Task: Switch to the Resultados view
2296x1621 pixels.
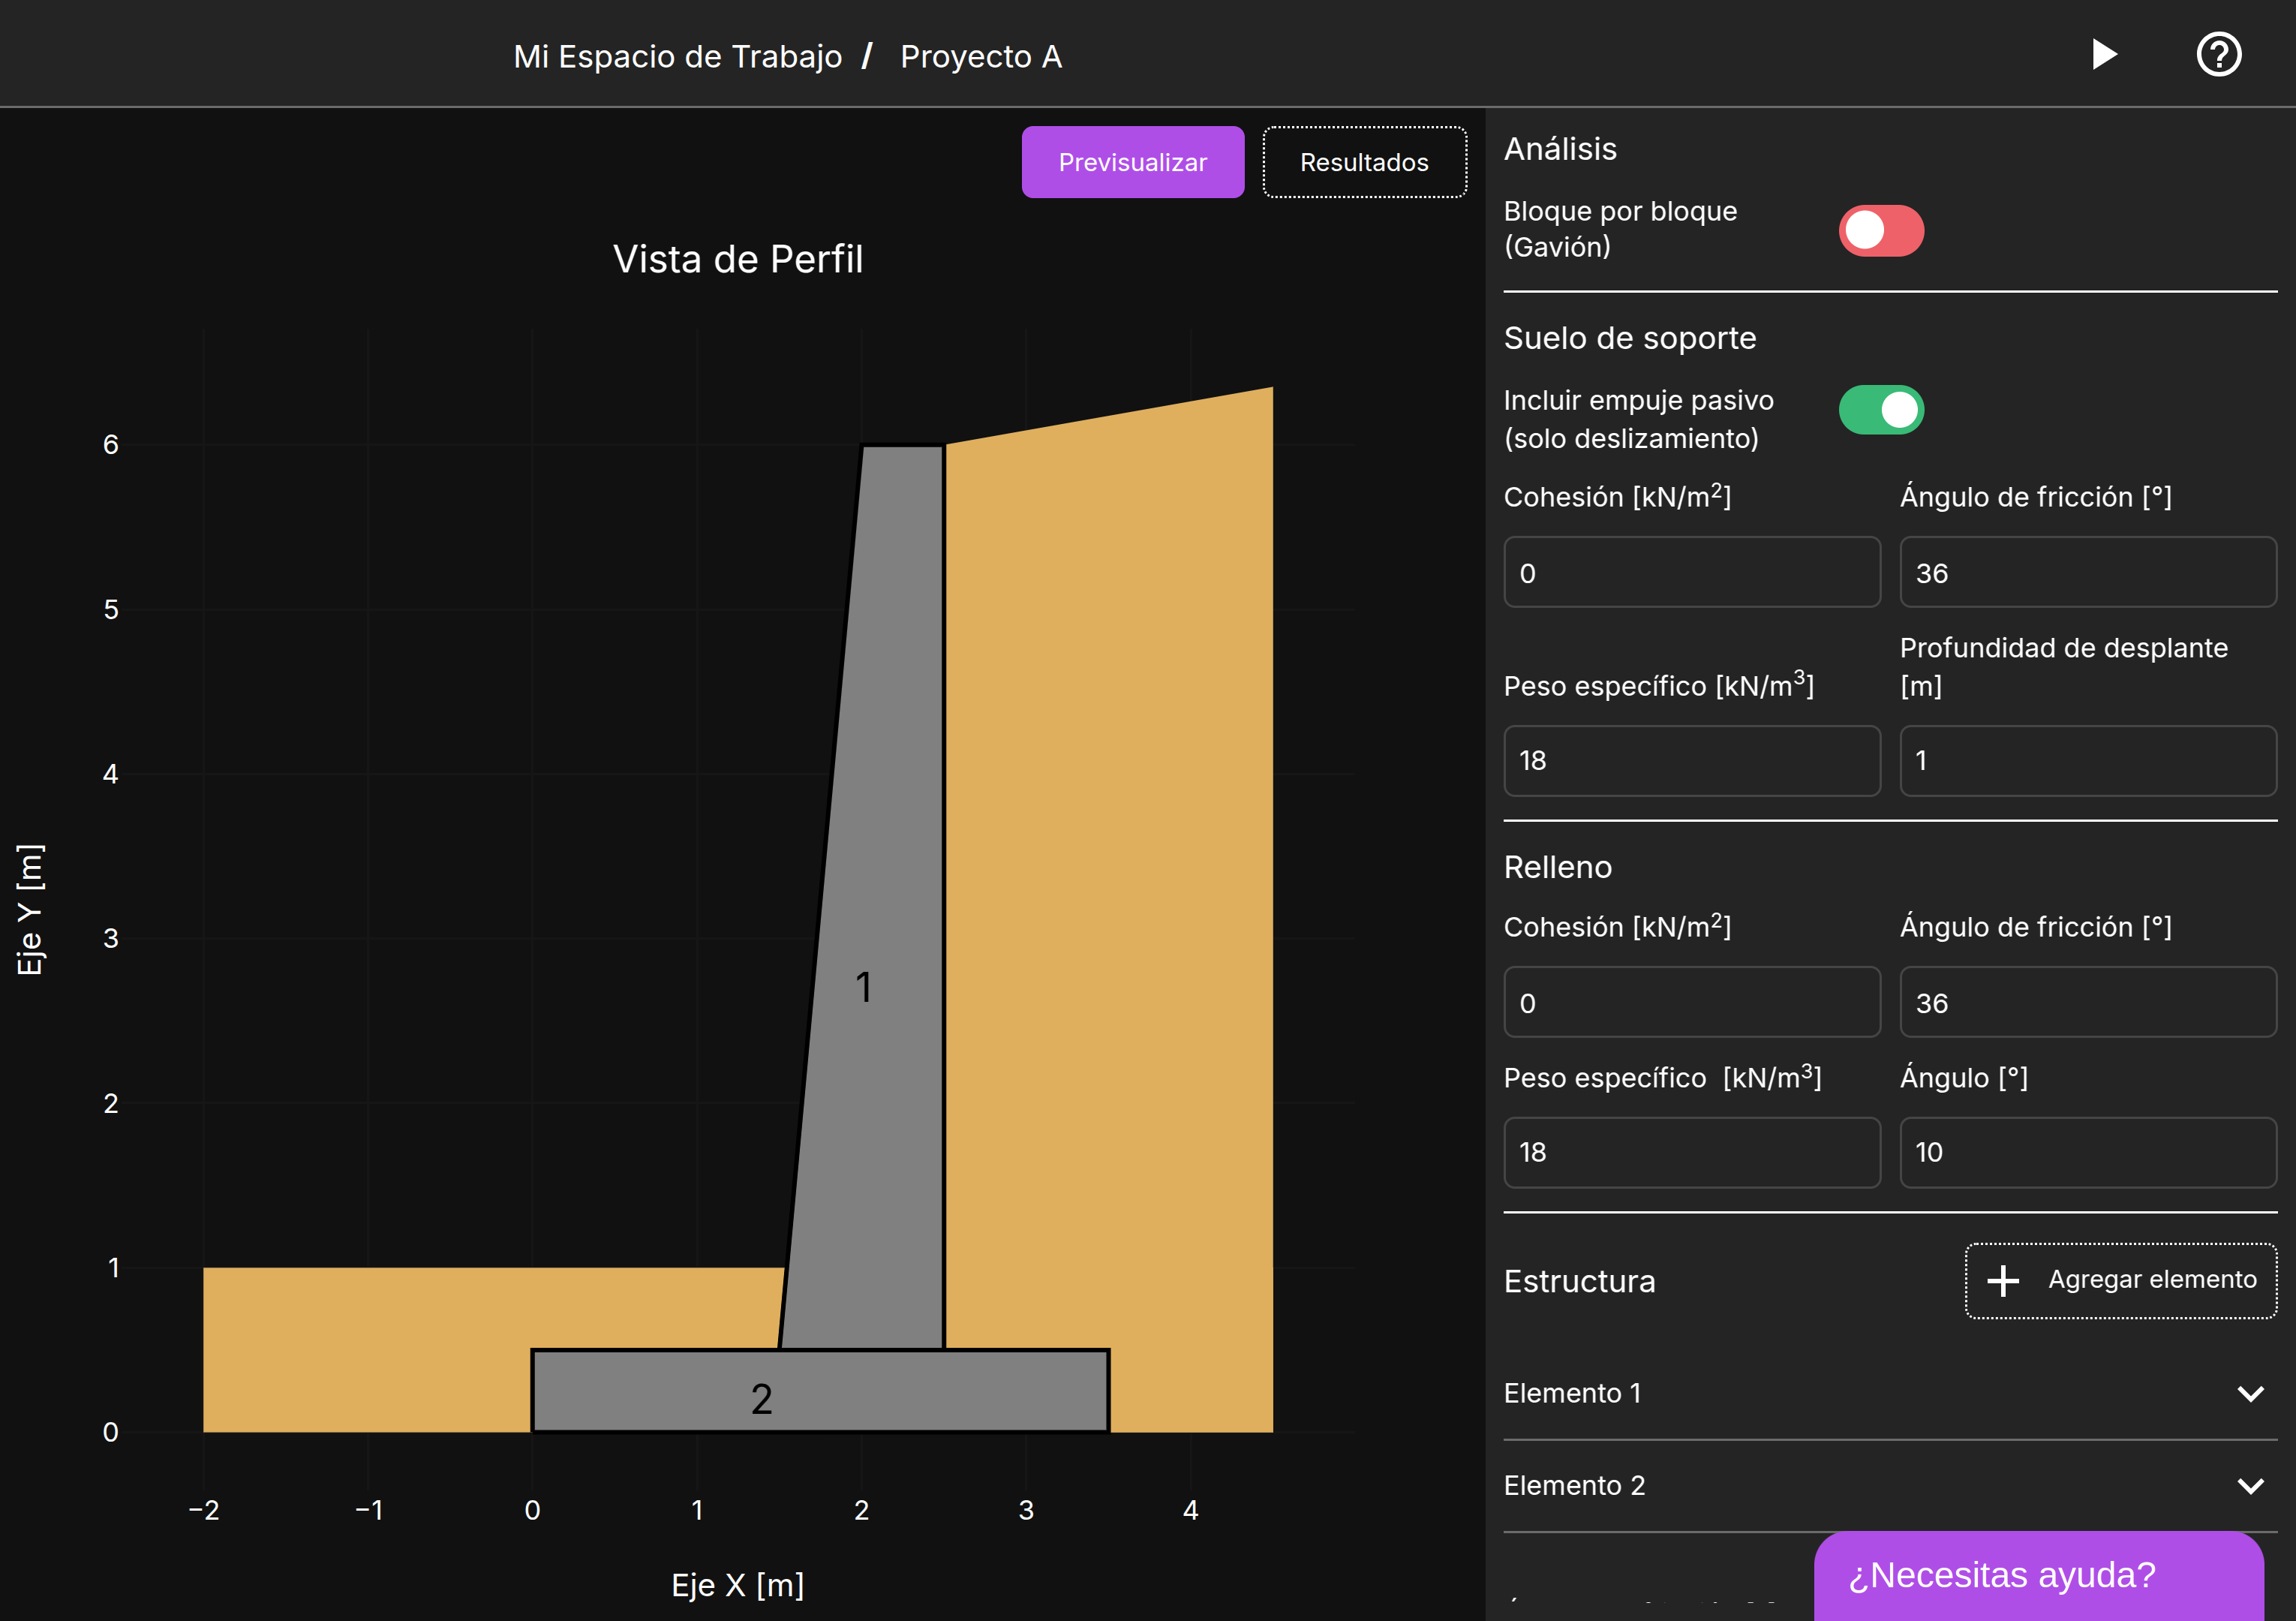Action: tap(1365, 161)
